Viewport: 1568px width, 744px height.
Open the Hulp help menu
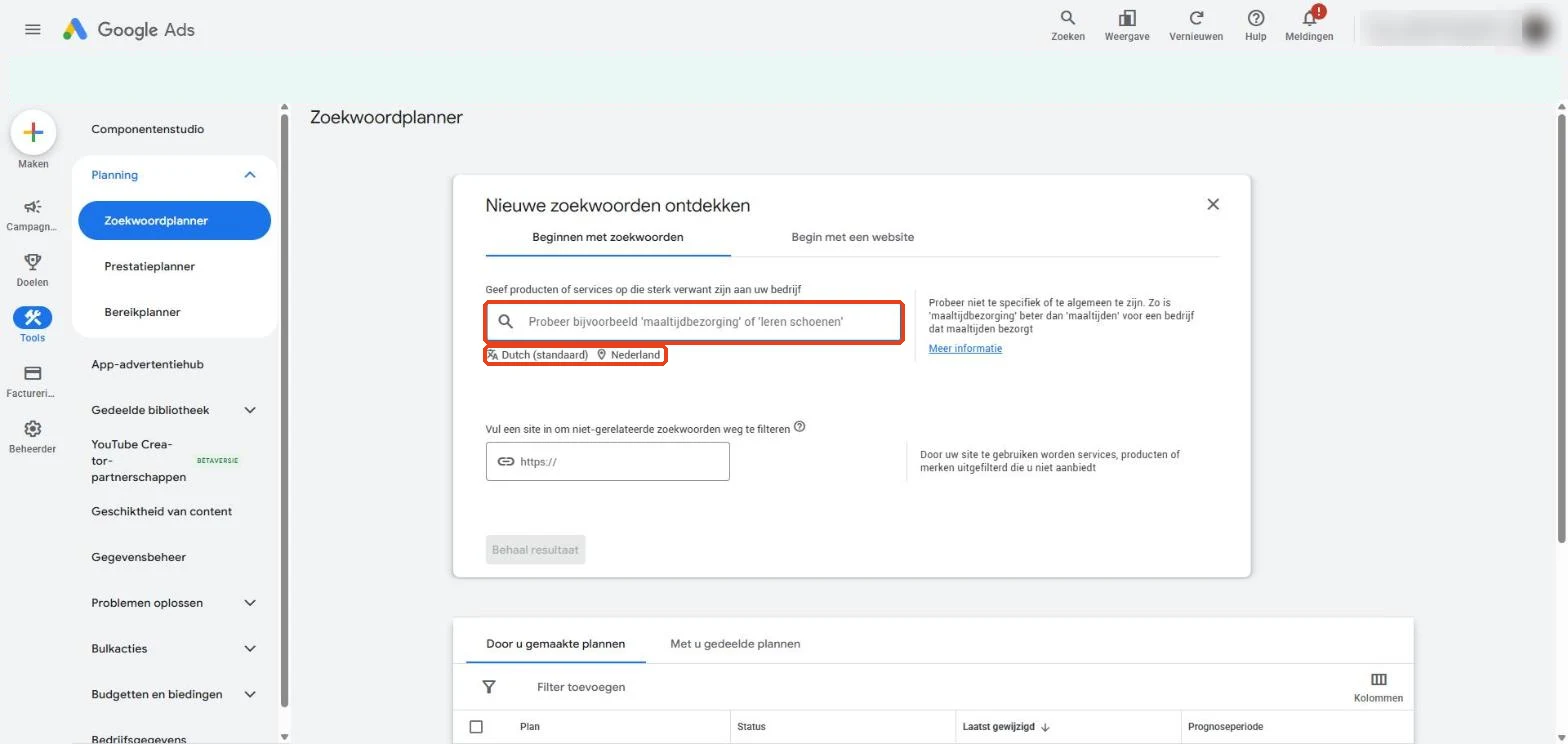coord(1256,25)
